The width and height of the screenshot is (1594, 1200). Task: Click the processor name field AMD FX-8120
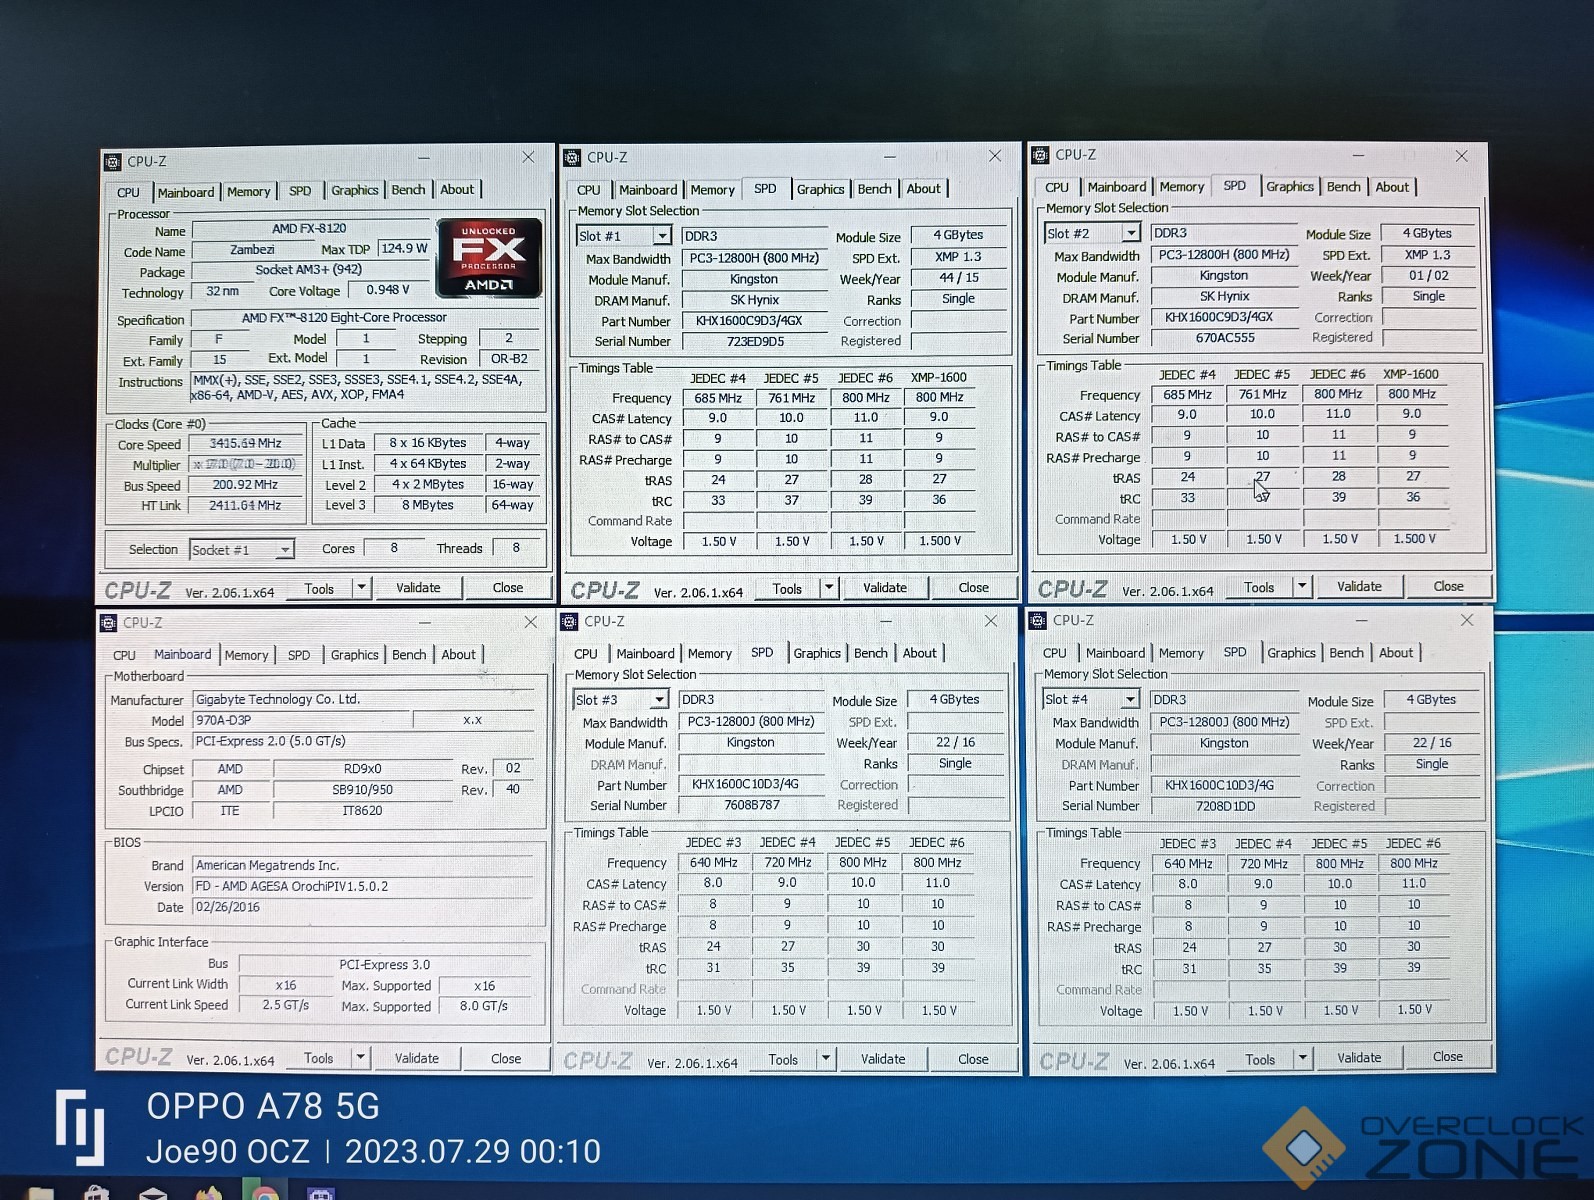[x=310, y=229]
